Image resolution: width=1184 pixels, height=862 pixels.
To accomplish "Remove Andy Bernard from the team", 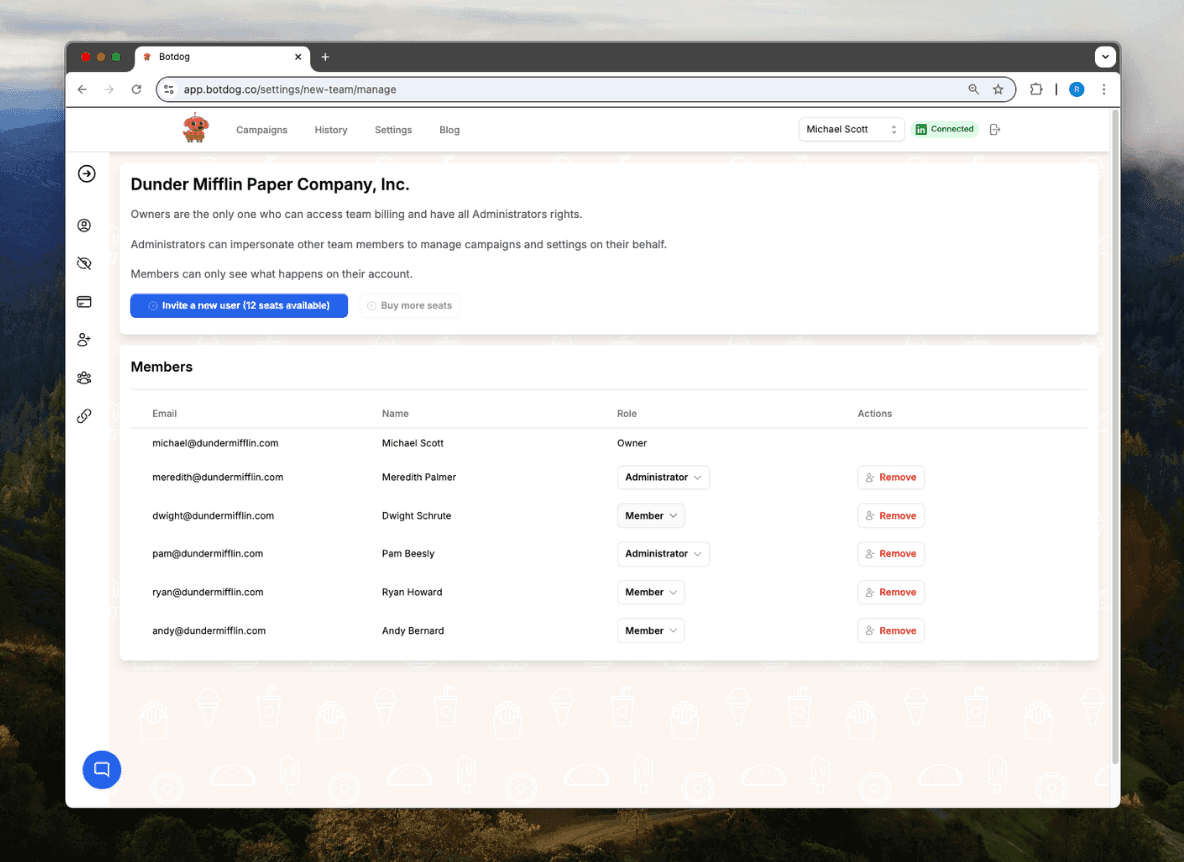I will click(x=891, y=630).
